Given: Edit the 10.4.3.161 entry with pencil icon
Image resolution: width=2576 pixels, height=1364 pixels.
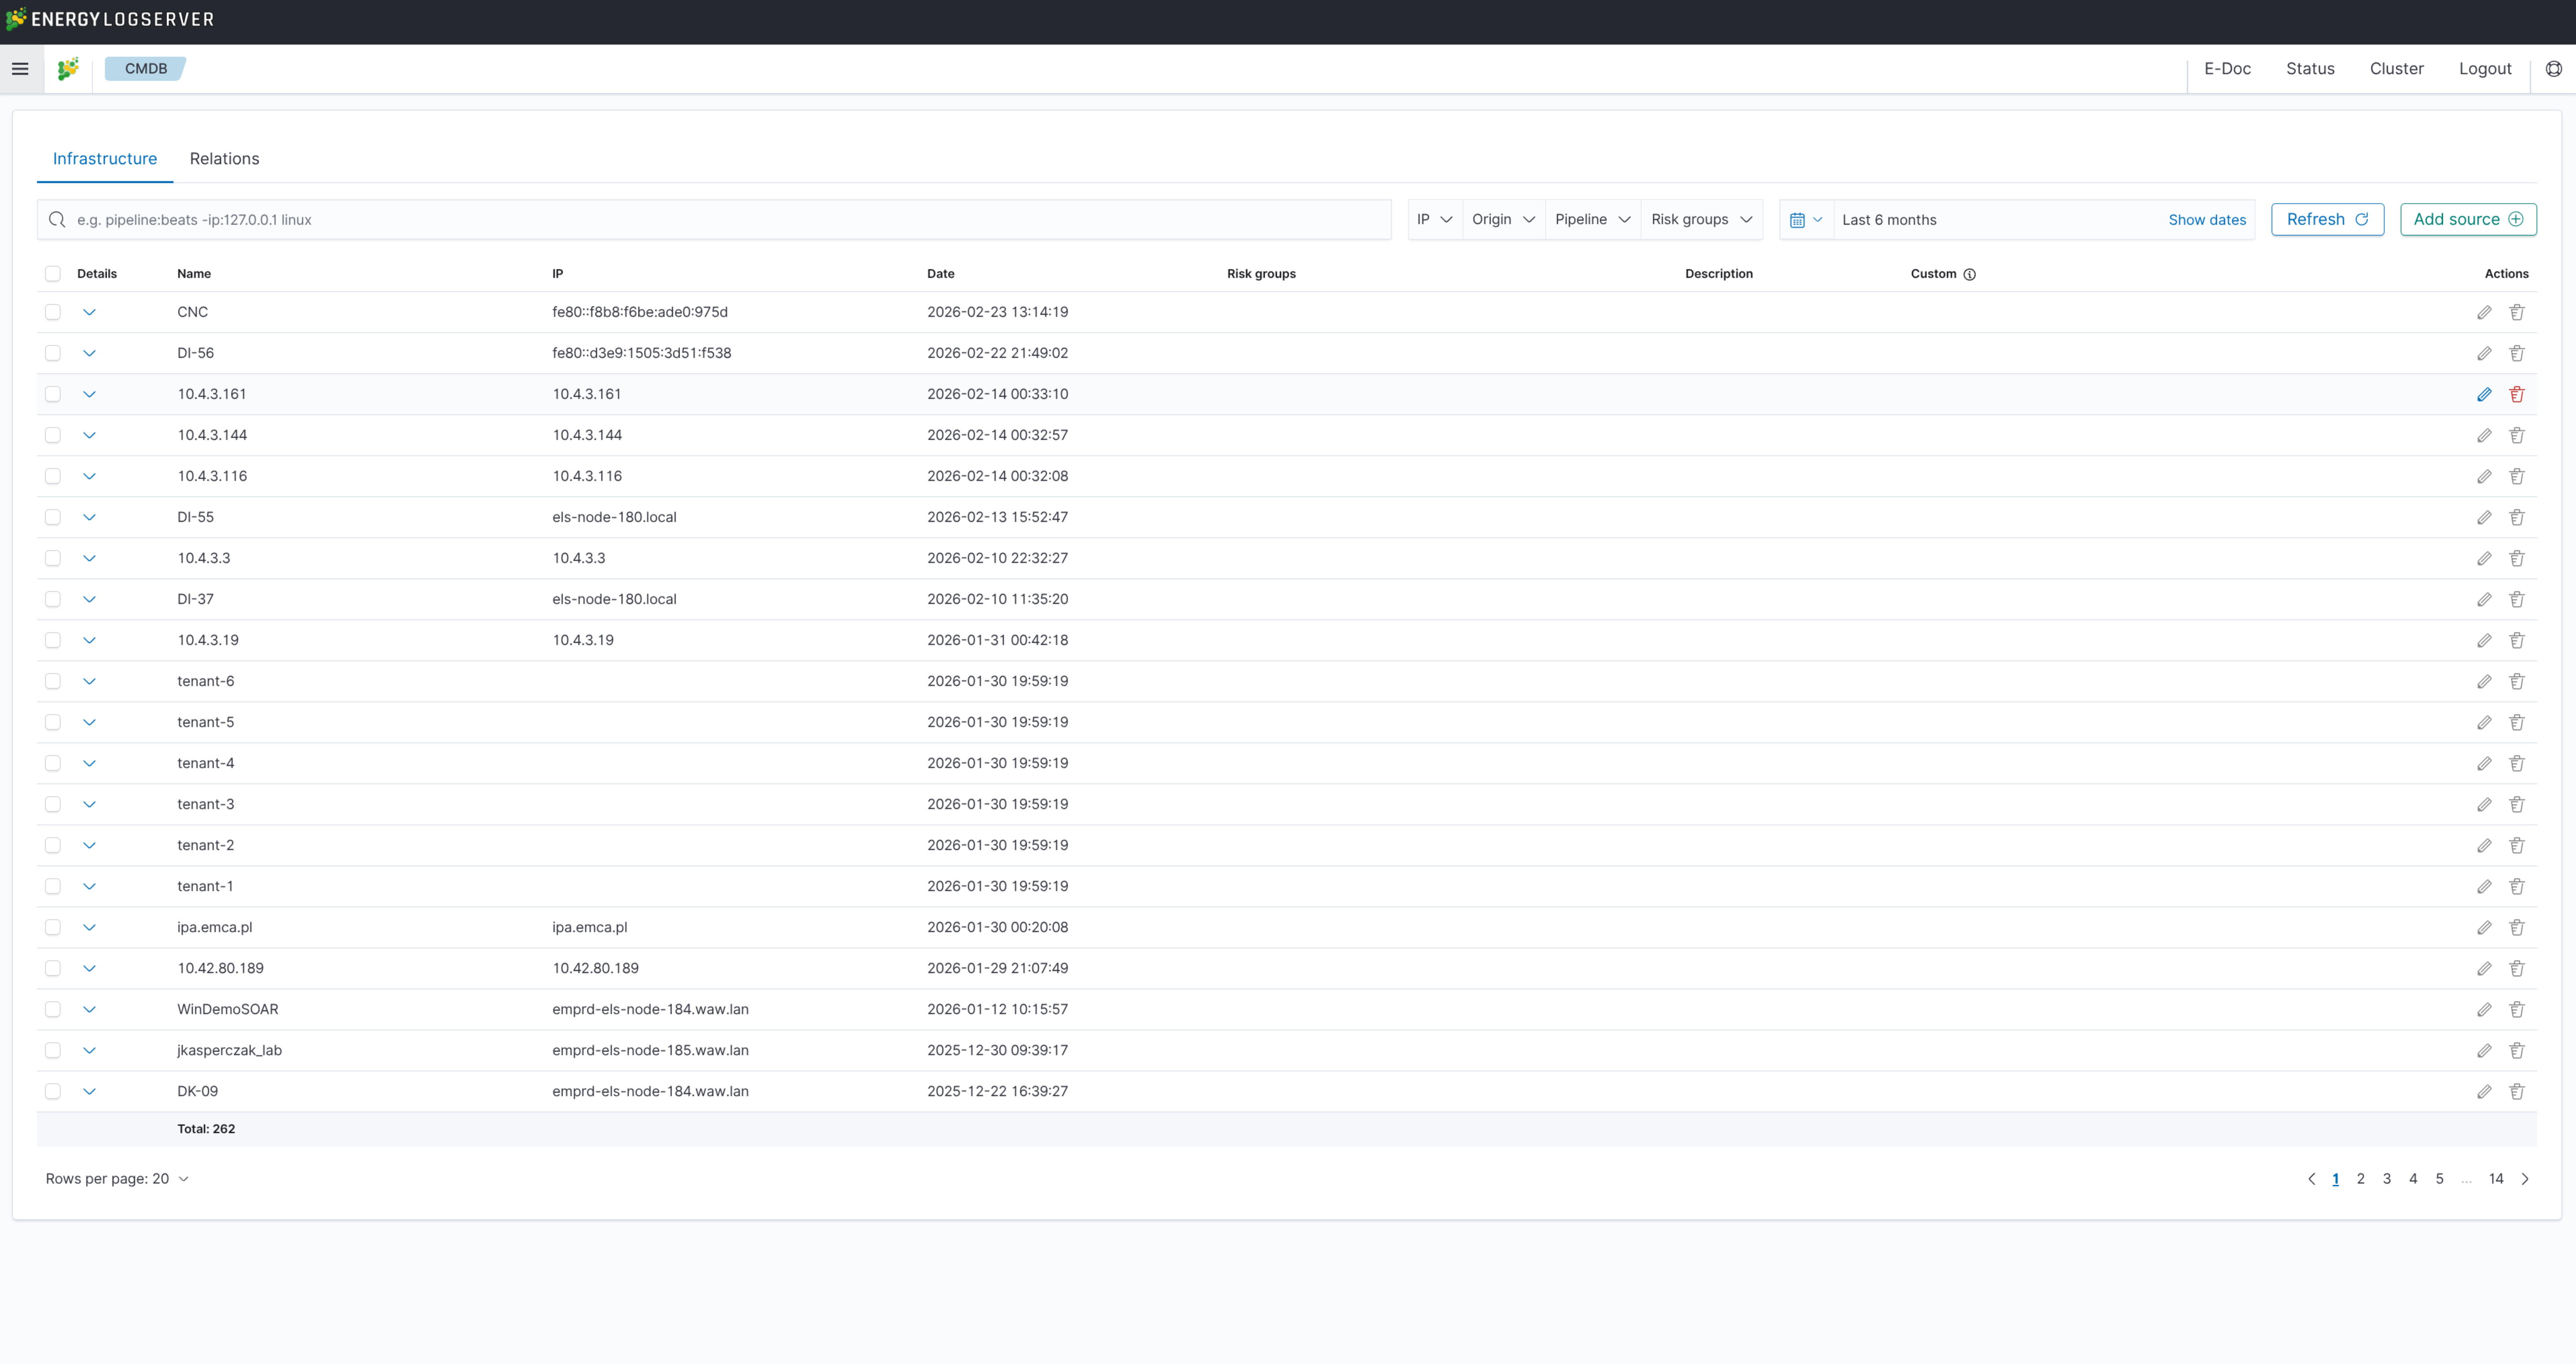Looking at the screenshot, I should pyautogui.click(x=2485, y=394).
